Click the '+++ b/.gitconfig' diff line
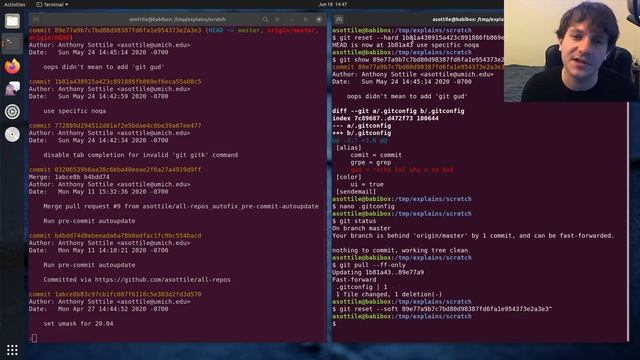This screenshot has height=360, width=640. click(362, 133)
